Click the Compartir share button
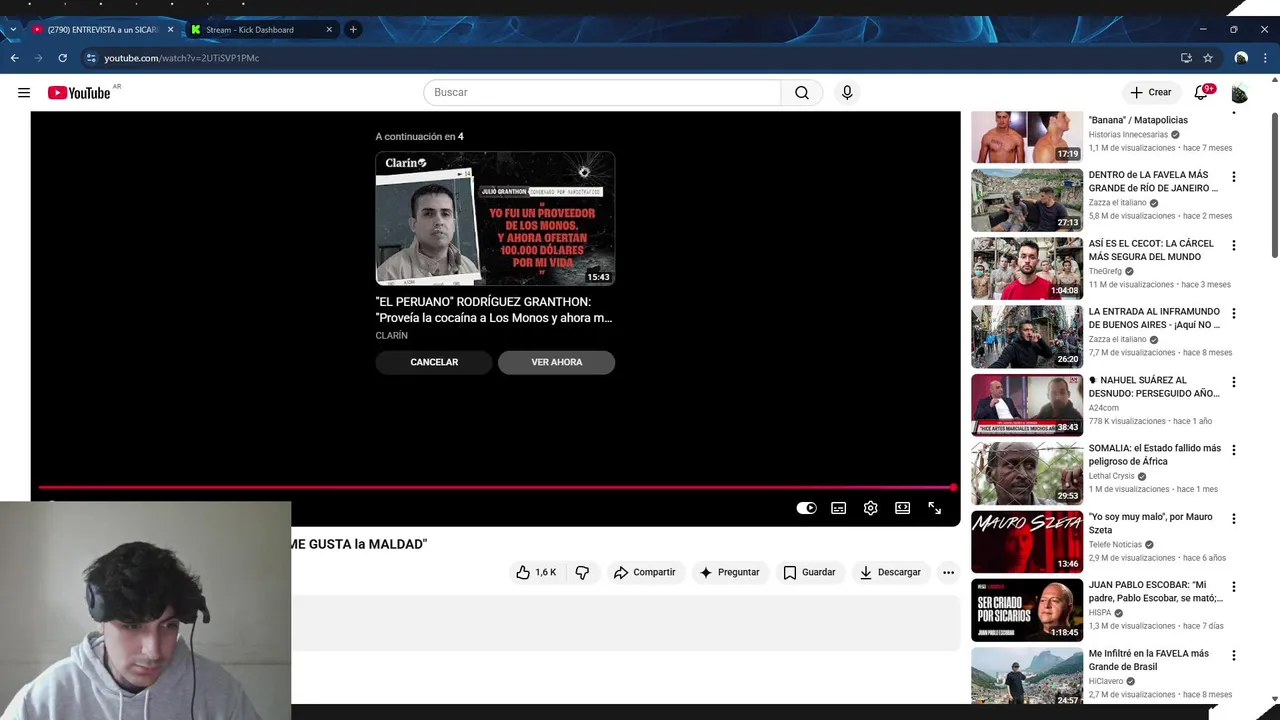Viewport: 1280px width, 720px height. coord(645,572)
